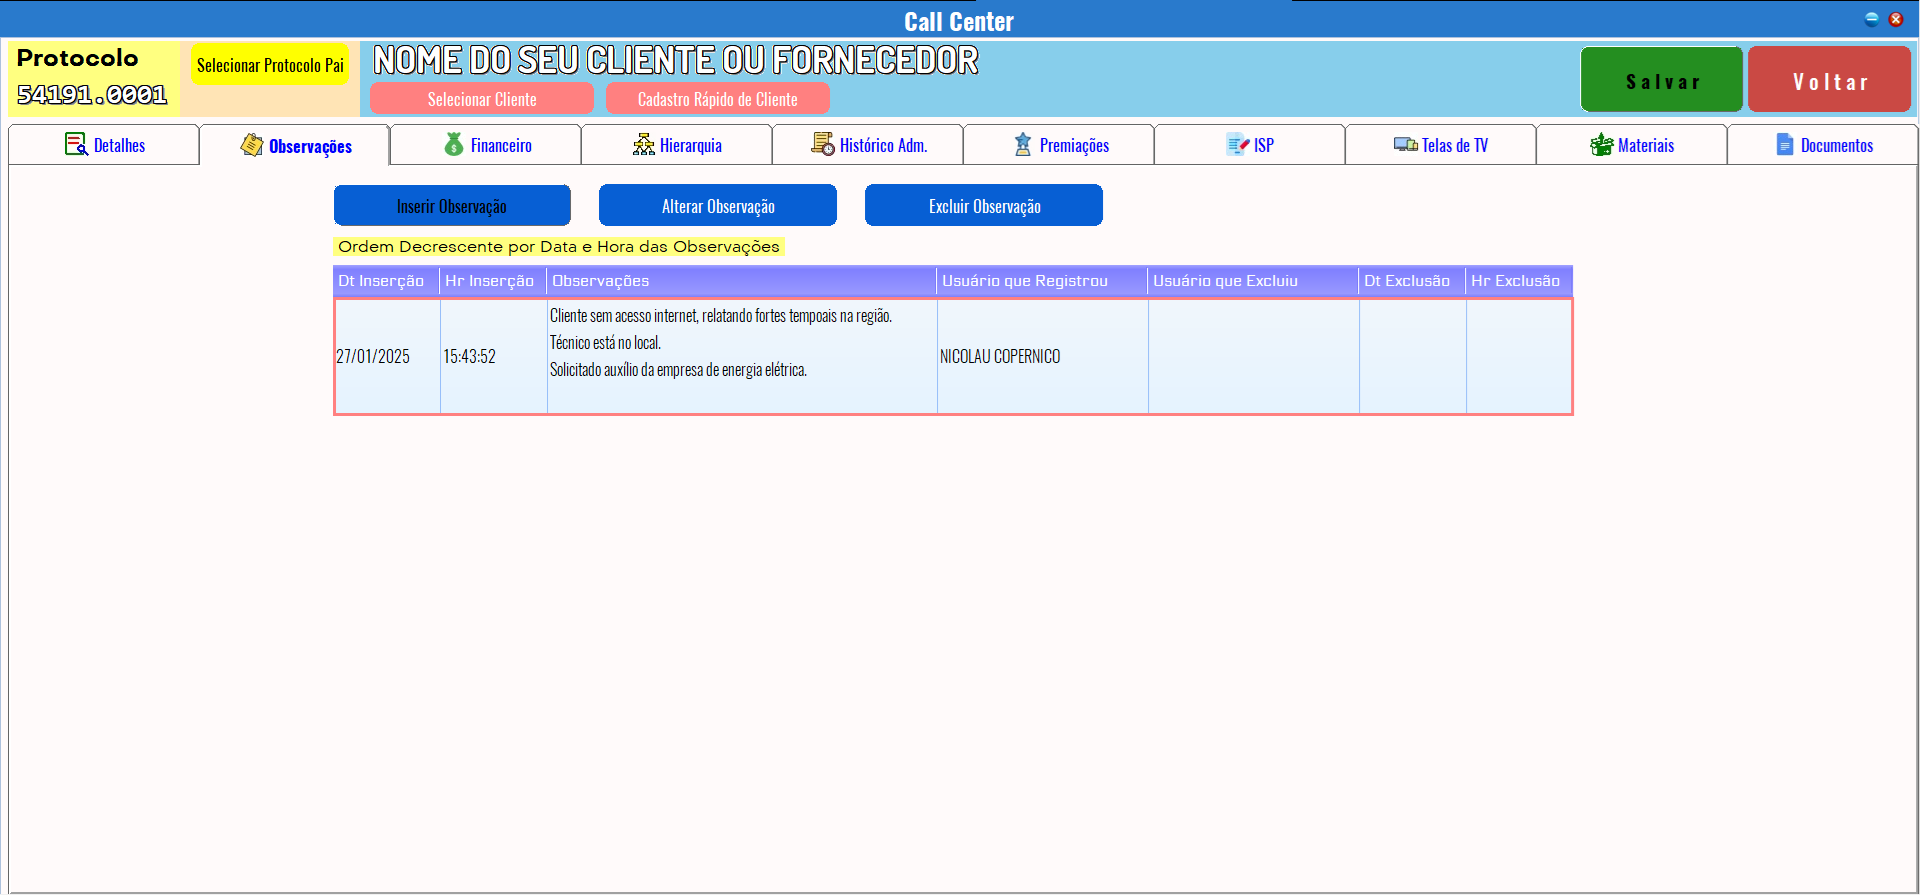The image size is (1920, 895).
Task: Click the ISP tab icon
Action: (1238, 145)
